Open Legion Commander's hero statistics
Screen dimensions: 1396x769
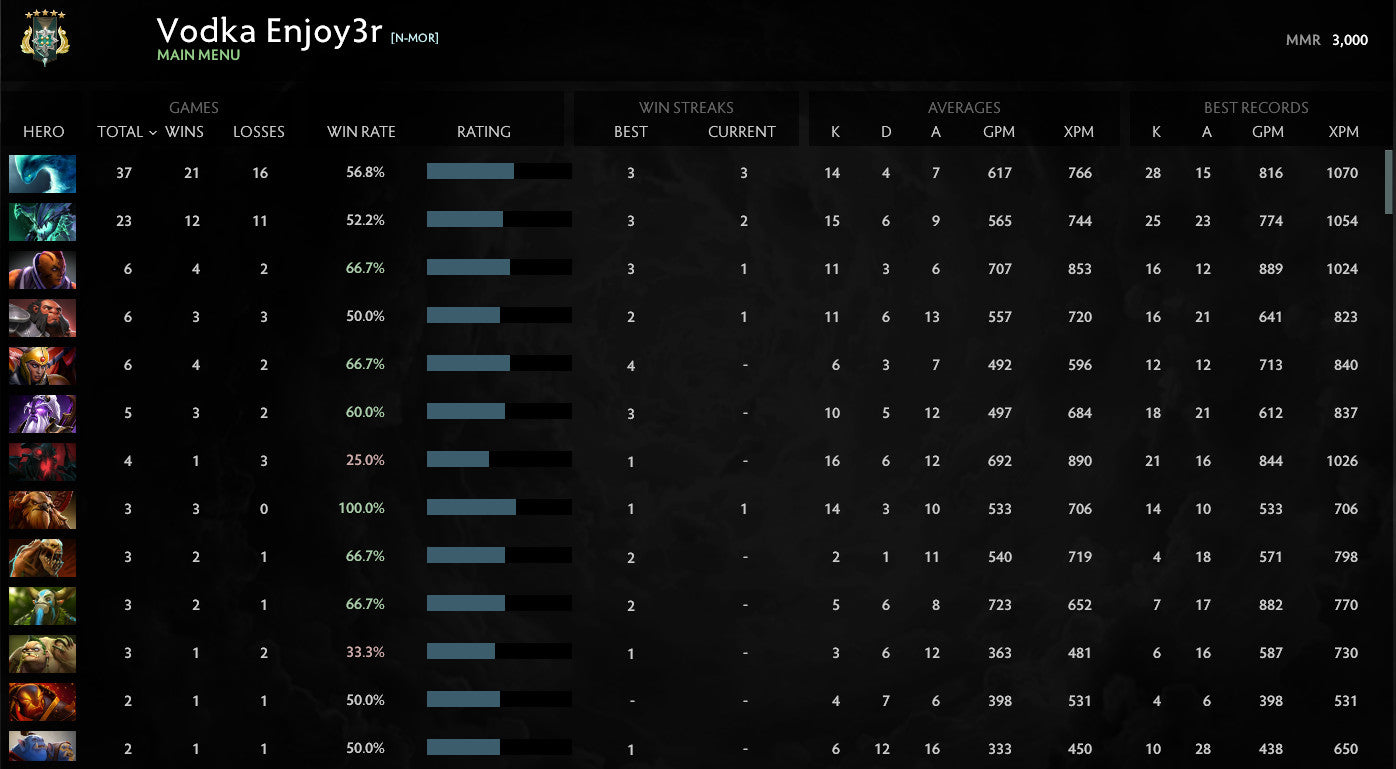42,365
